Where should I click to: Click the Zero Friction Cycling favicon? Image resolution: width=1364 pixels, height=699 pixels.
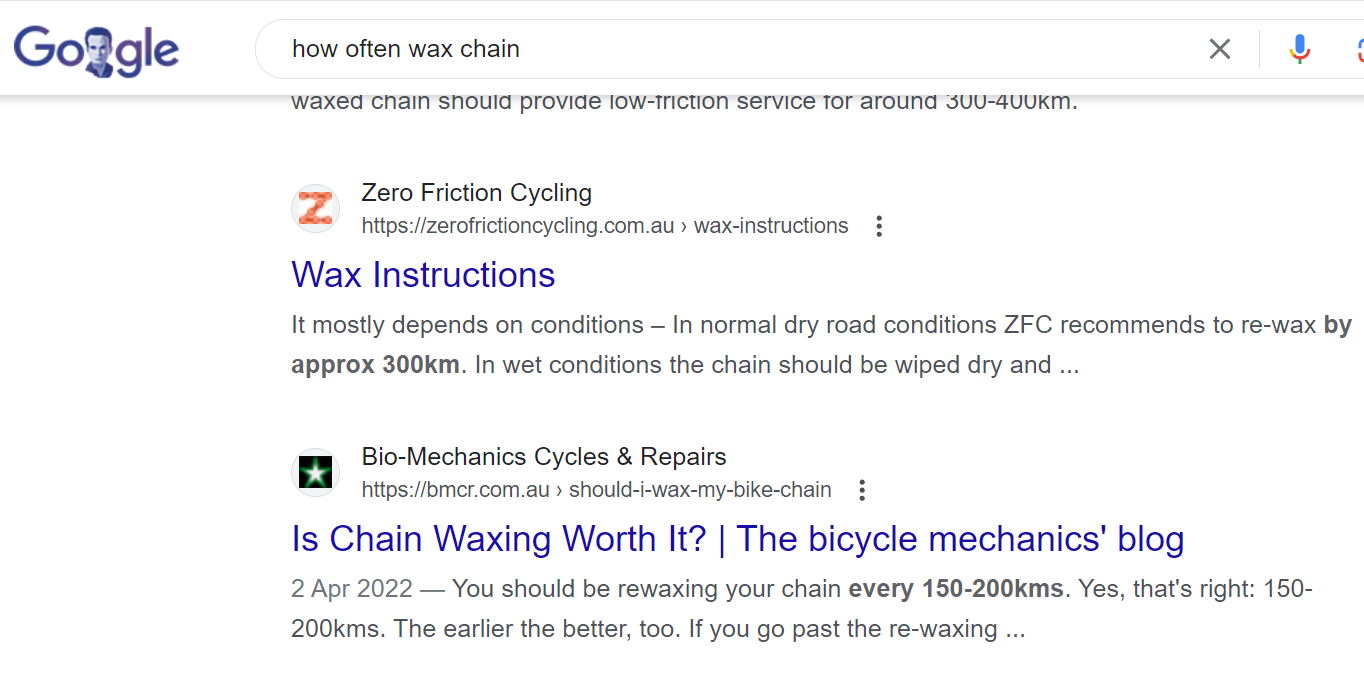[315, 208]
